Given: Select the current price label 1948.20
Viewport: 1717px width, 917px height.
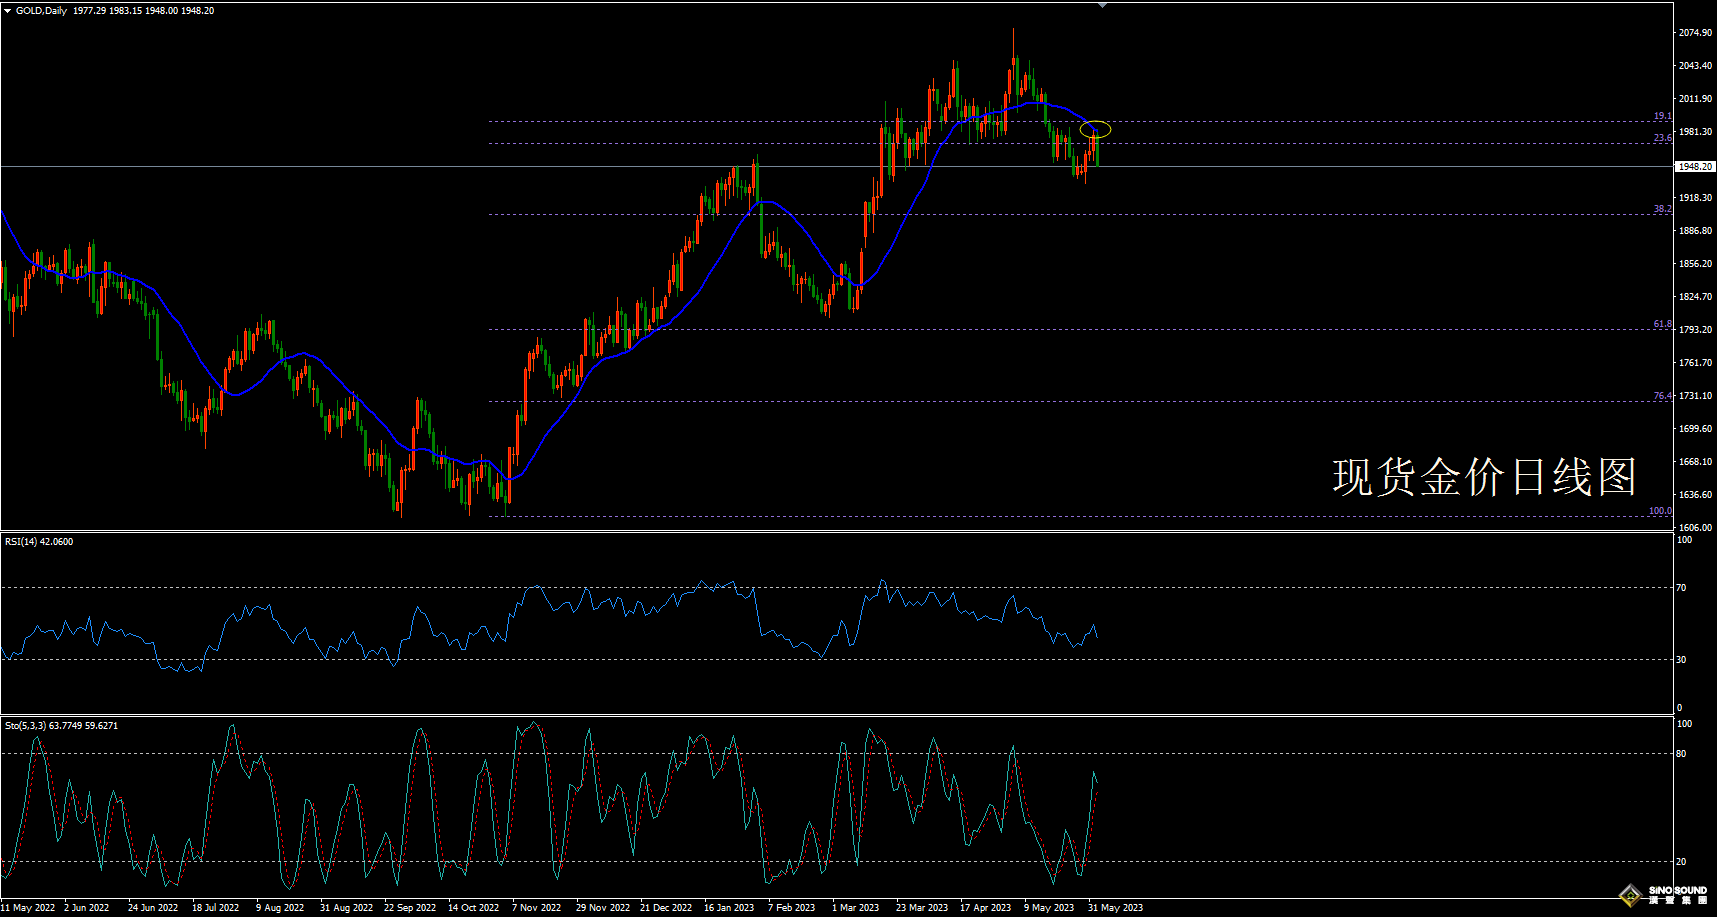Looking at the screenshot, I should (x=1695, y=167).
